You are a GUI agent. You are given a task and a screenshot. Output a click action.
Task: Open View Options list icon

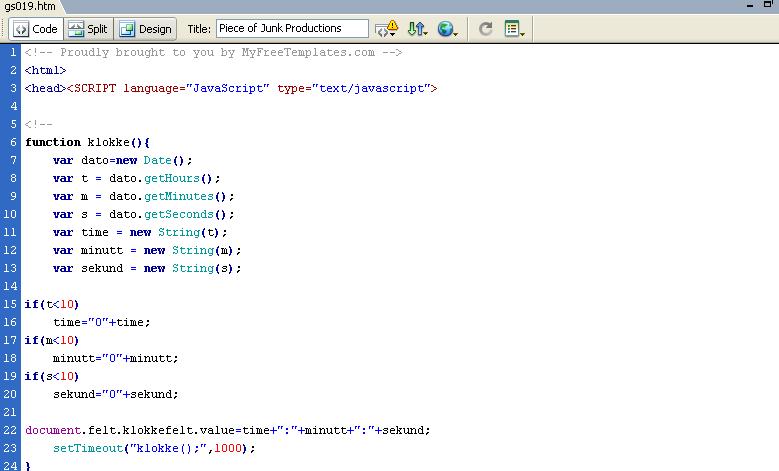coord(514,29)
